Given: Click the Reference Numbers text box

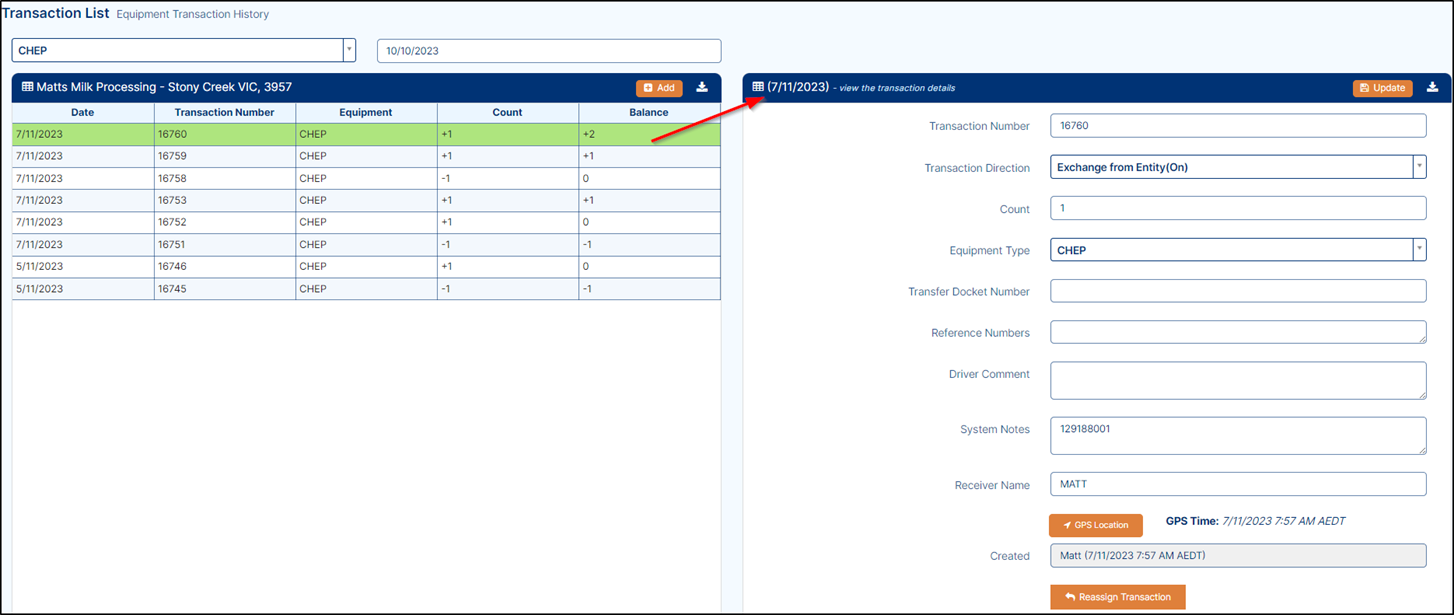Looking at the screenshot, I should (1238, 332).
